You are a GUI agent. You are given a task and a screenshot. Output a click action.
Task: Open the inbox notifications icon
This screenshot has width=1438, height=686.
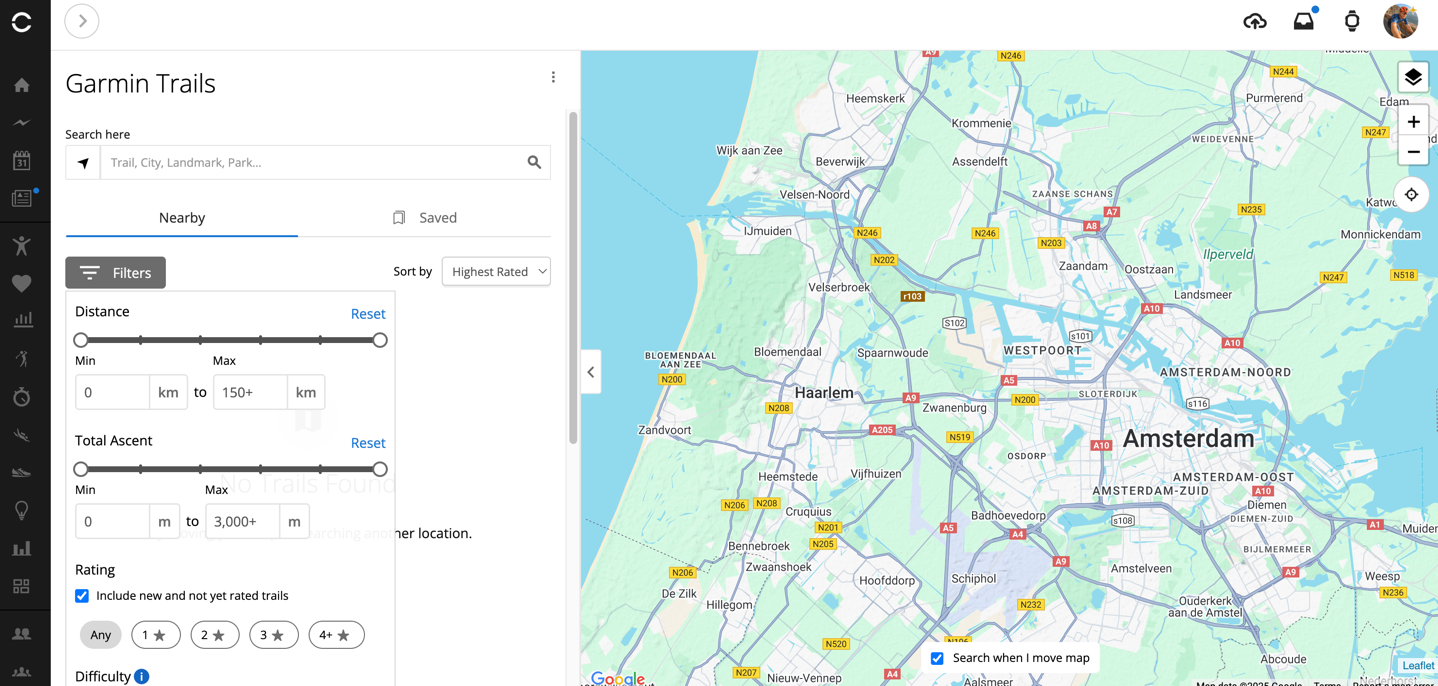[x=1304, y=21]
